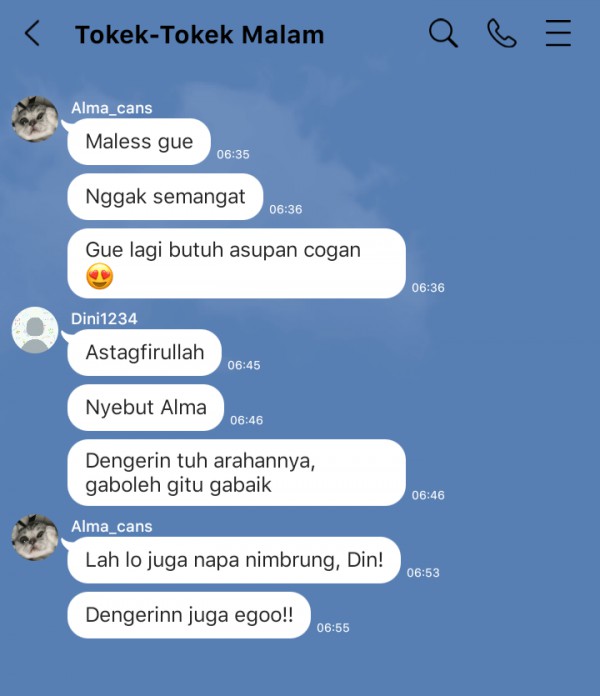The width and height of the screenshot is (600, 696).
Task: Click the first Alma_cans sender name
Action: (112, 108)
